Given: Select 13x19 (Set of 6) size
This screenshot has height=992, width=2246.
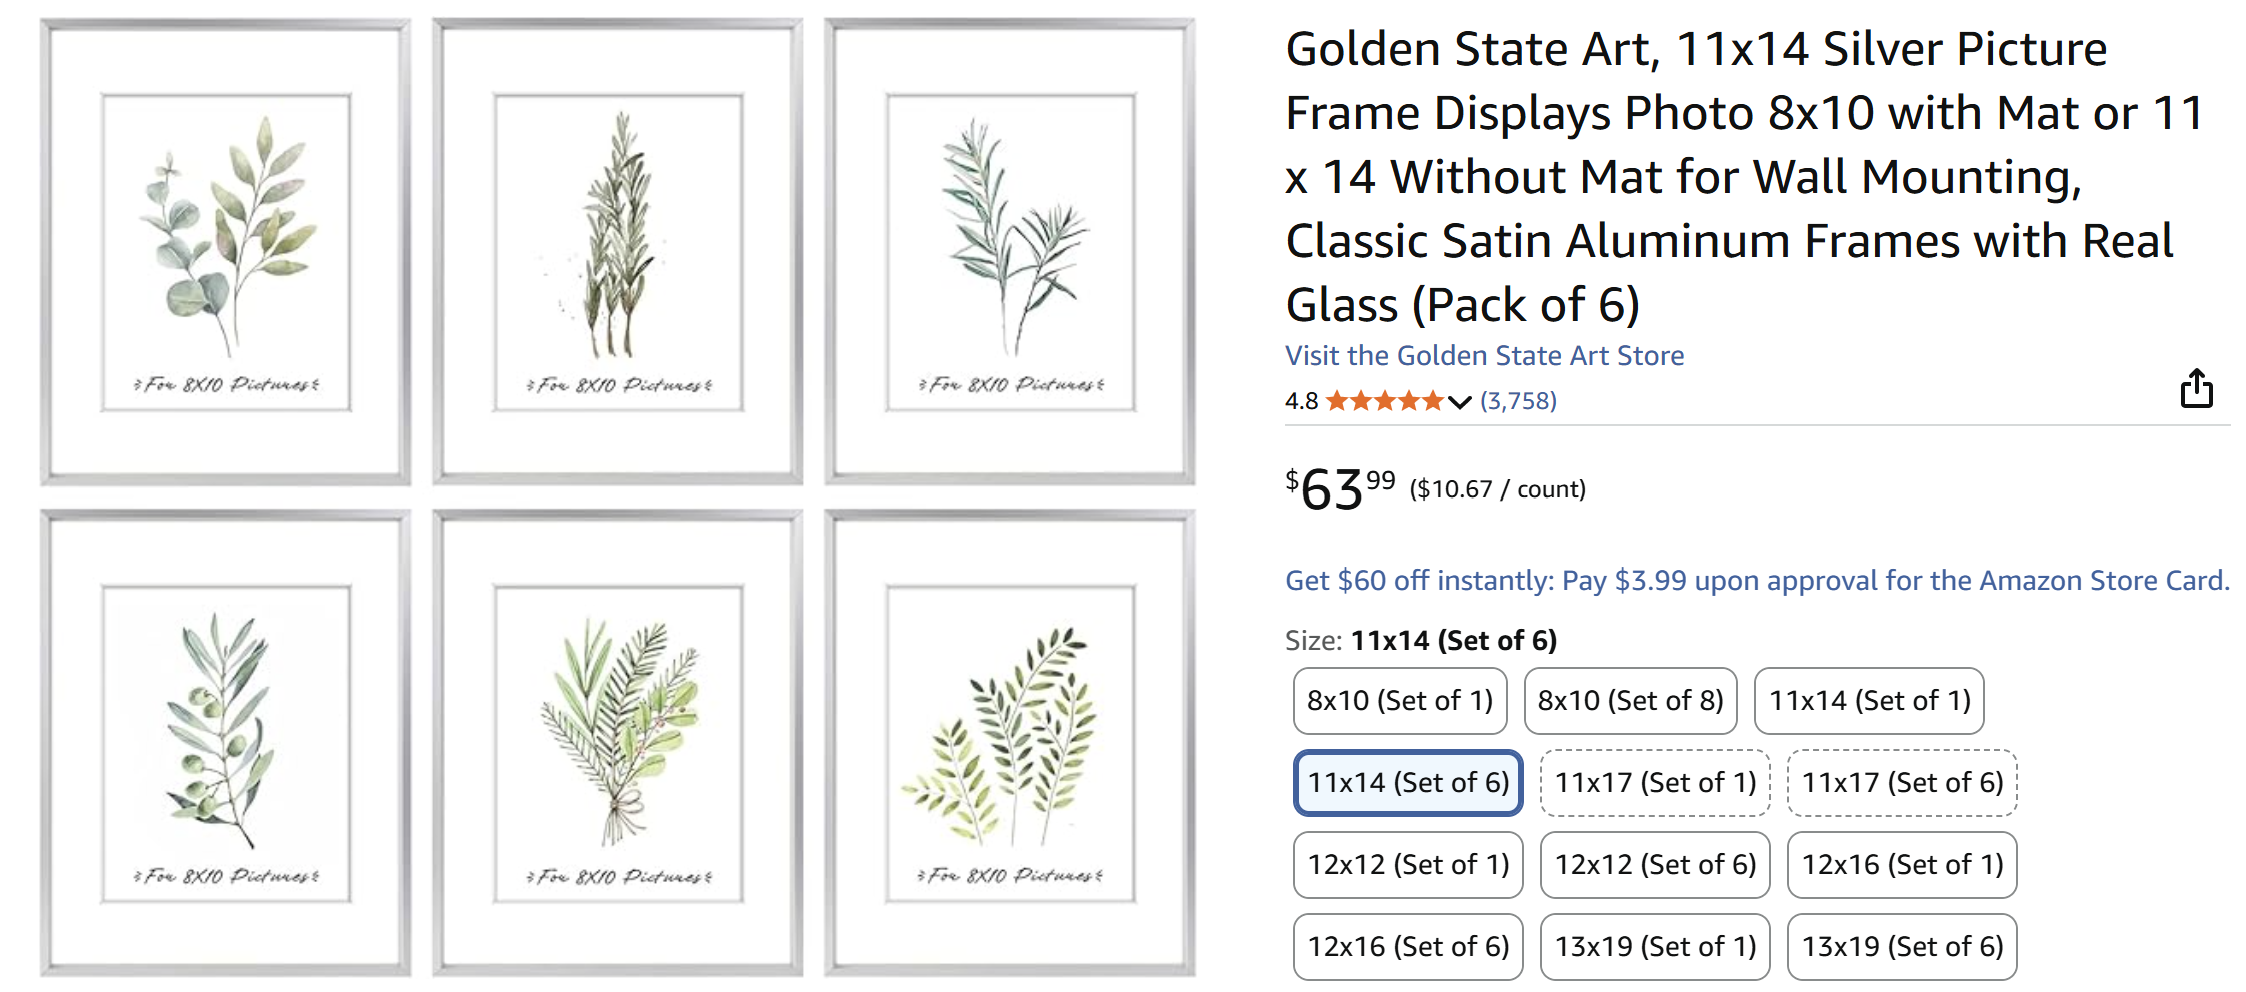Looking at the screenshot, I should tap(1901, 946).
